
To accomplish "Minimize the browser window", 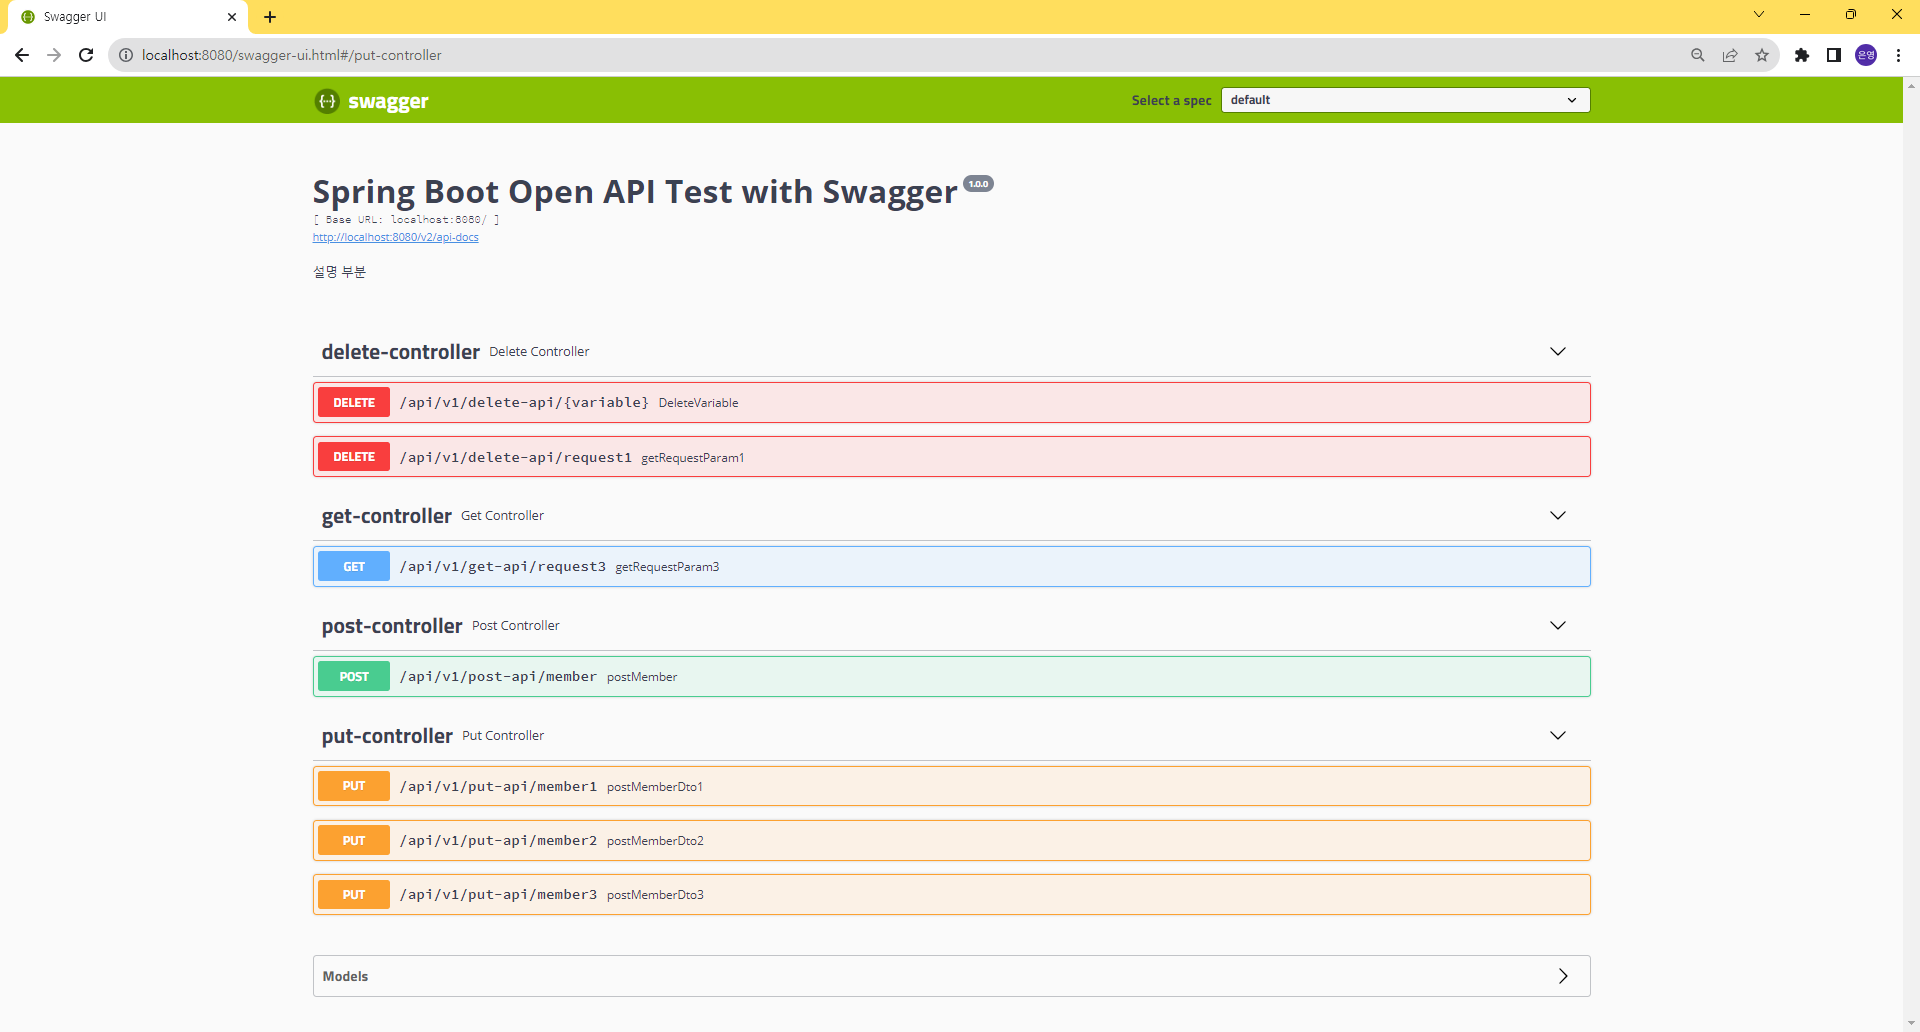I will point(1805,14).
